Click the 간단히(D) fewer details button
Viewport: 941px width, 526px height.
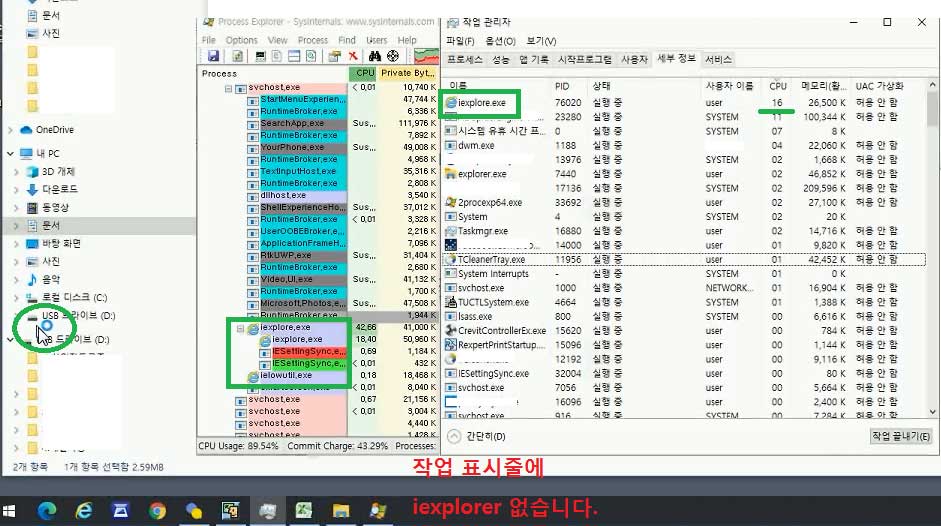click(x=478, y=436)
